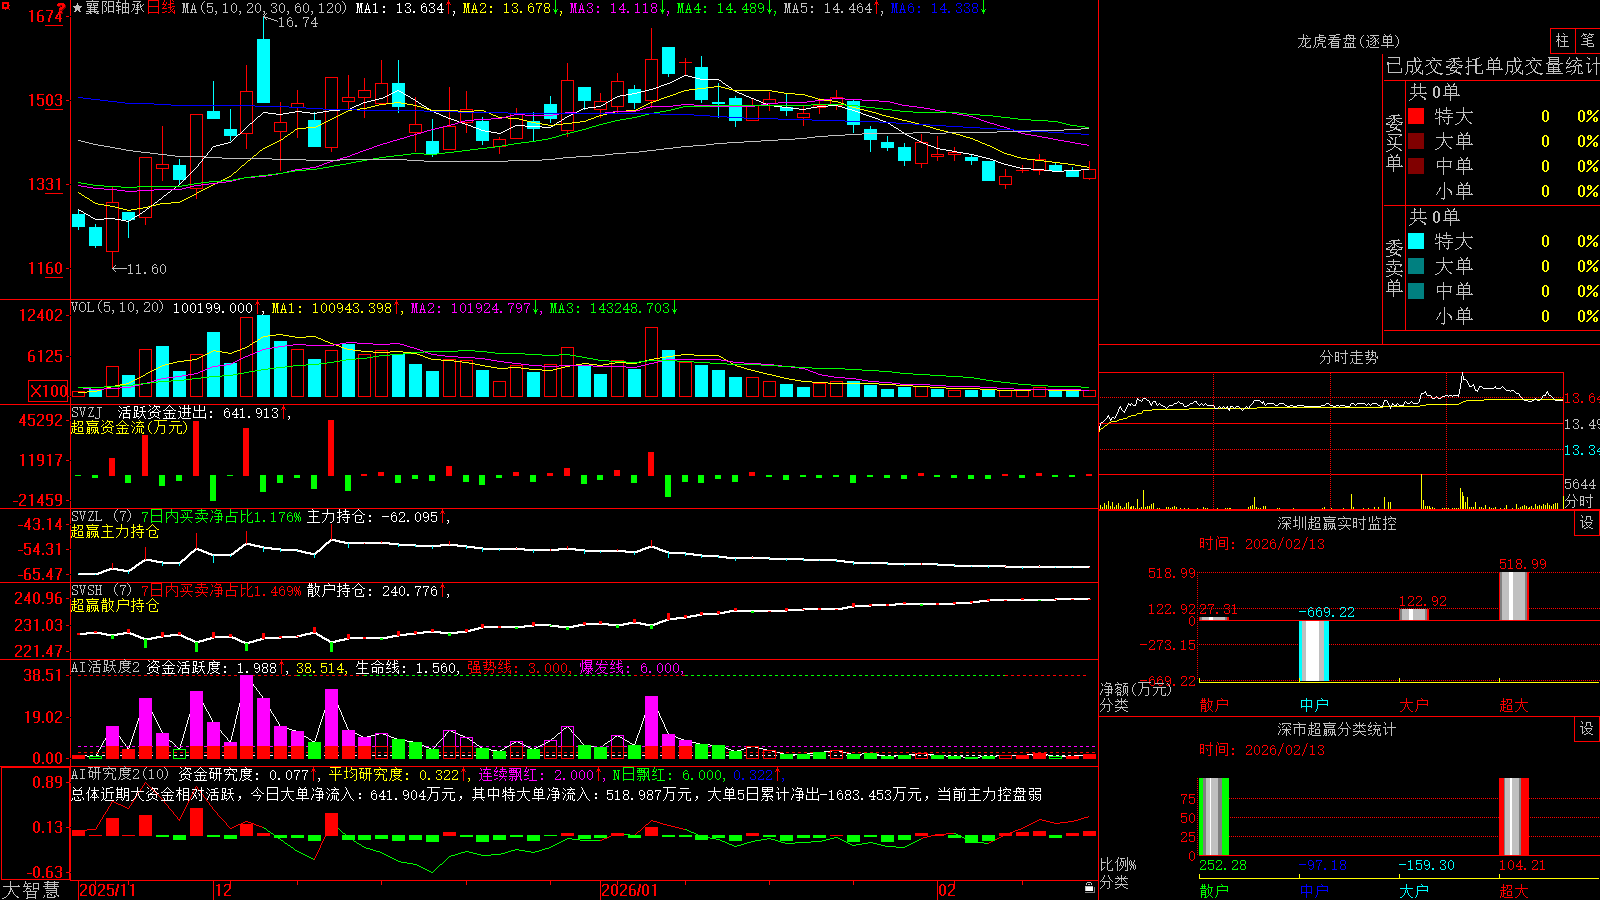Open 设 settings for 深圳超赢实时监控
The width and height of the screenshot is (1600, 900).
coord(1587,523)
